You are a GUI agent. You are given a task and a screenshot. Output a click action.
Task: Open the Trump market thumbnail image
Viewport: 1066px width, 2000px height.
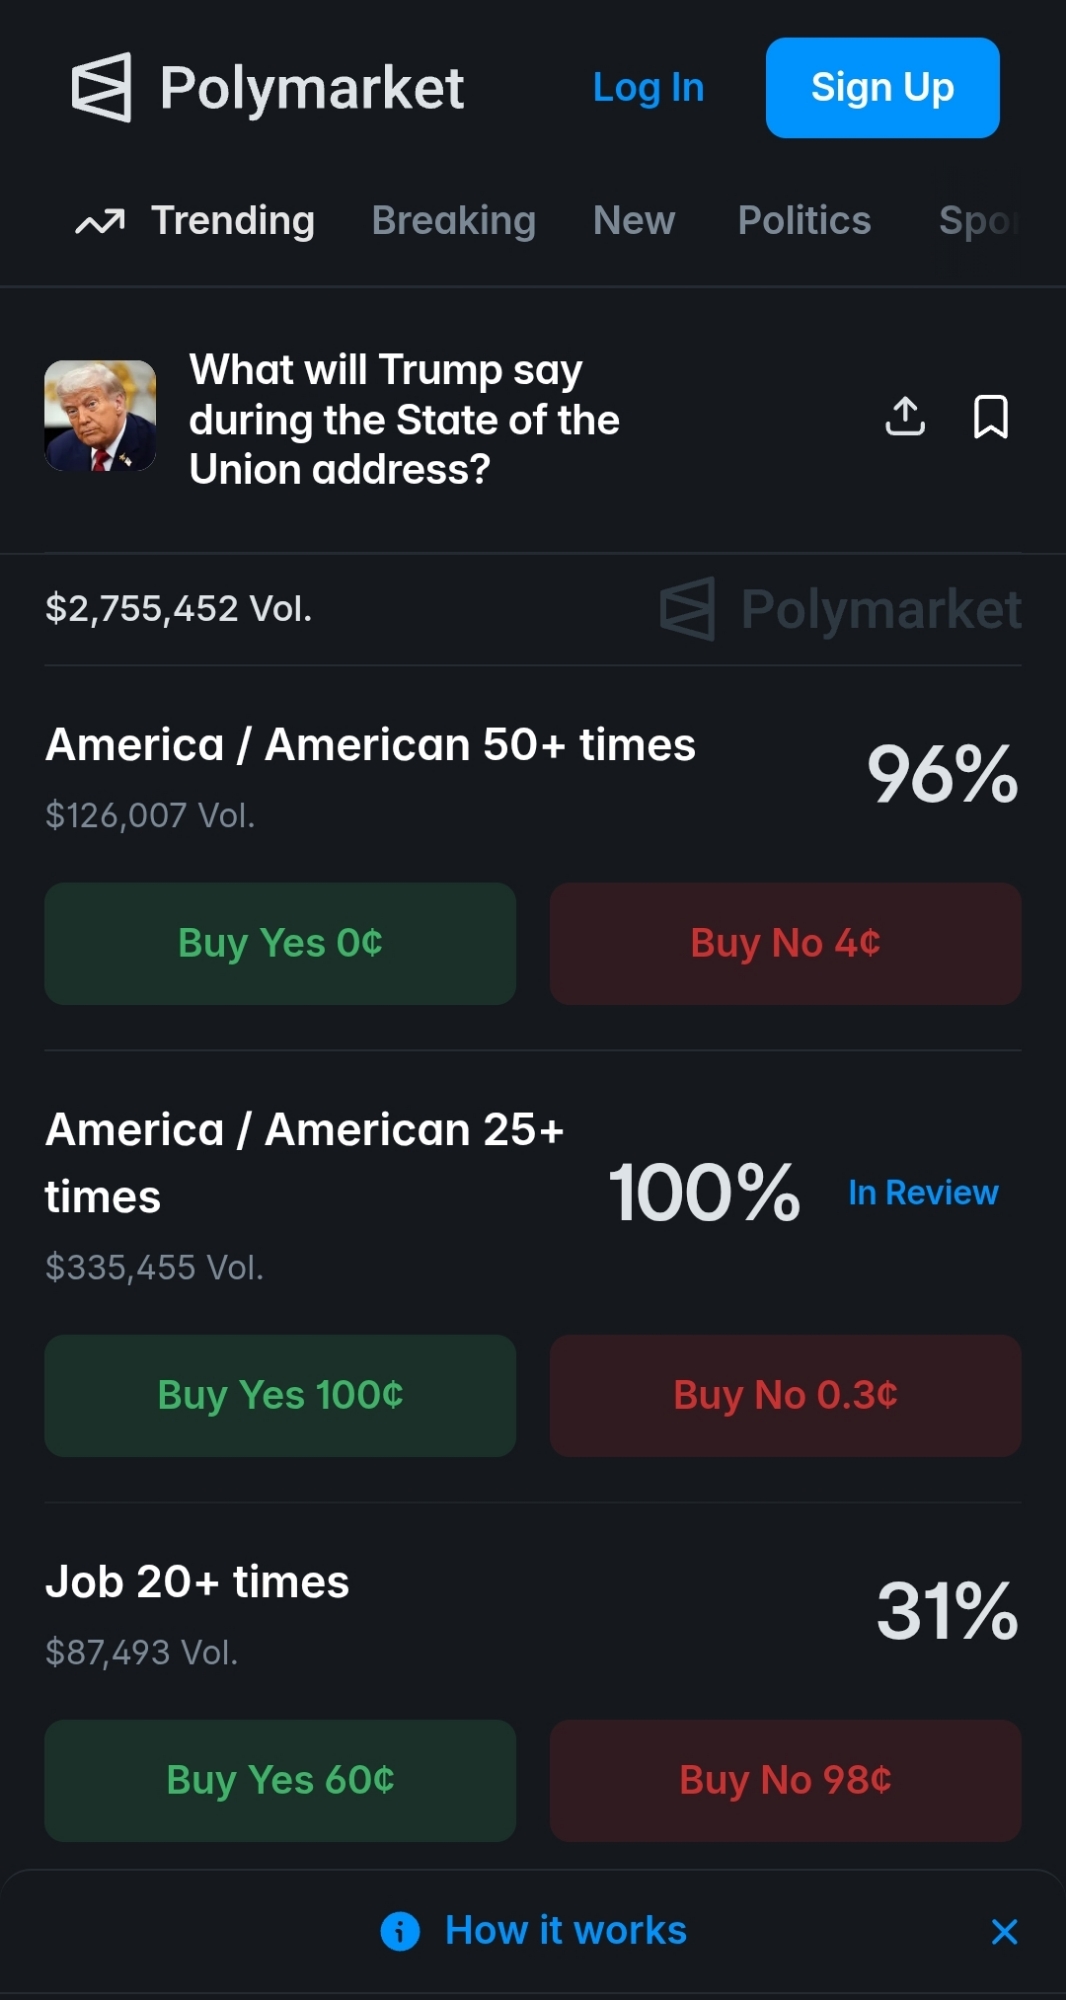(x=100, y=416)
